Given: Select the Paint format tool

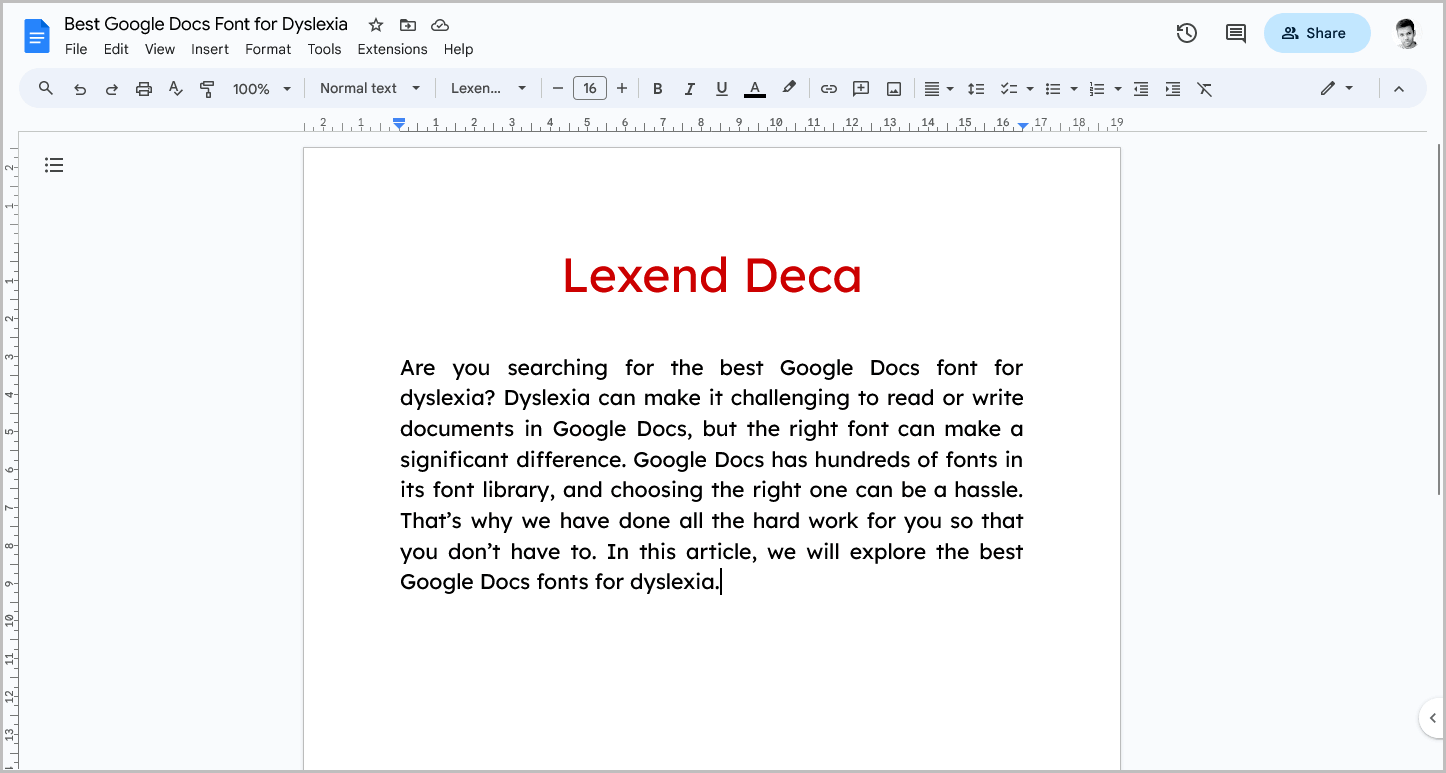Looking at the screenshot, I should (208, 89).
